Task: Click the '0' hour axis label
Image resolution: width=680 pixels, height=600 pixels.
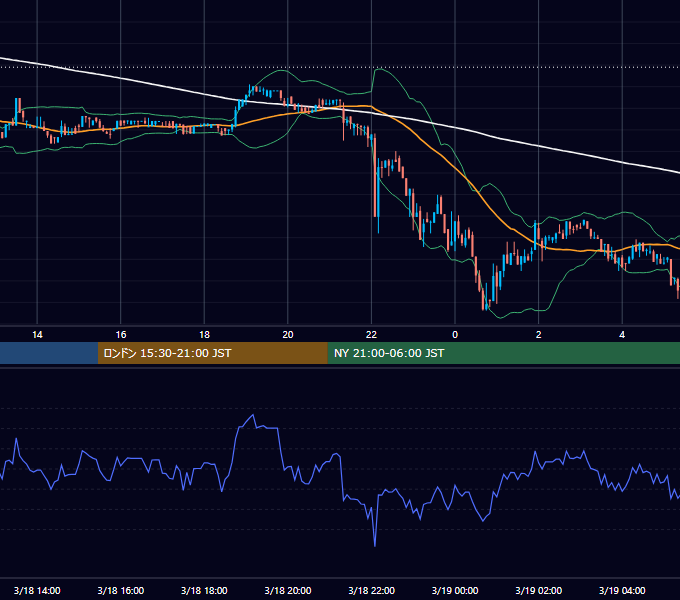Action: [455, 335]
